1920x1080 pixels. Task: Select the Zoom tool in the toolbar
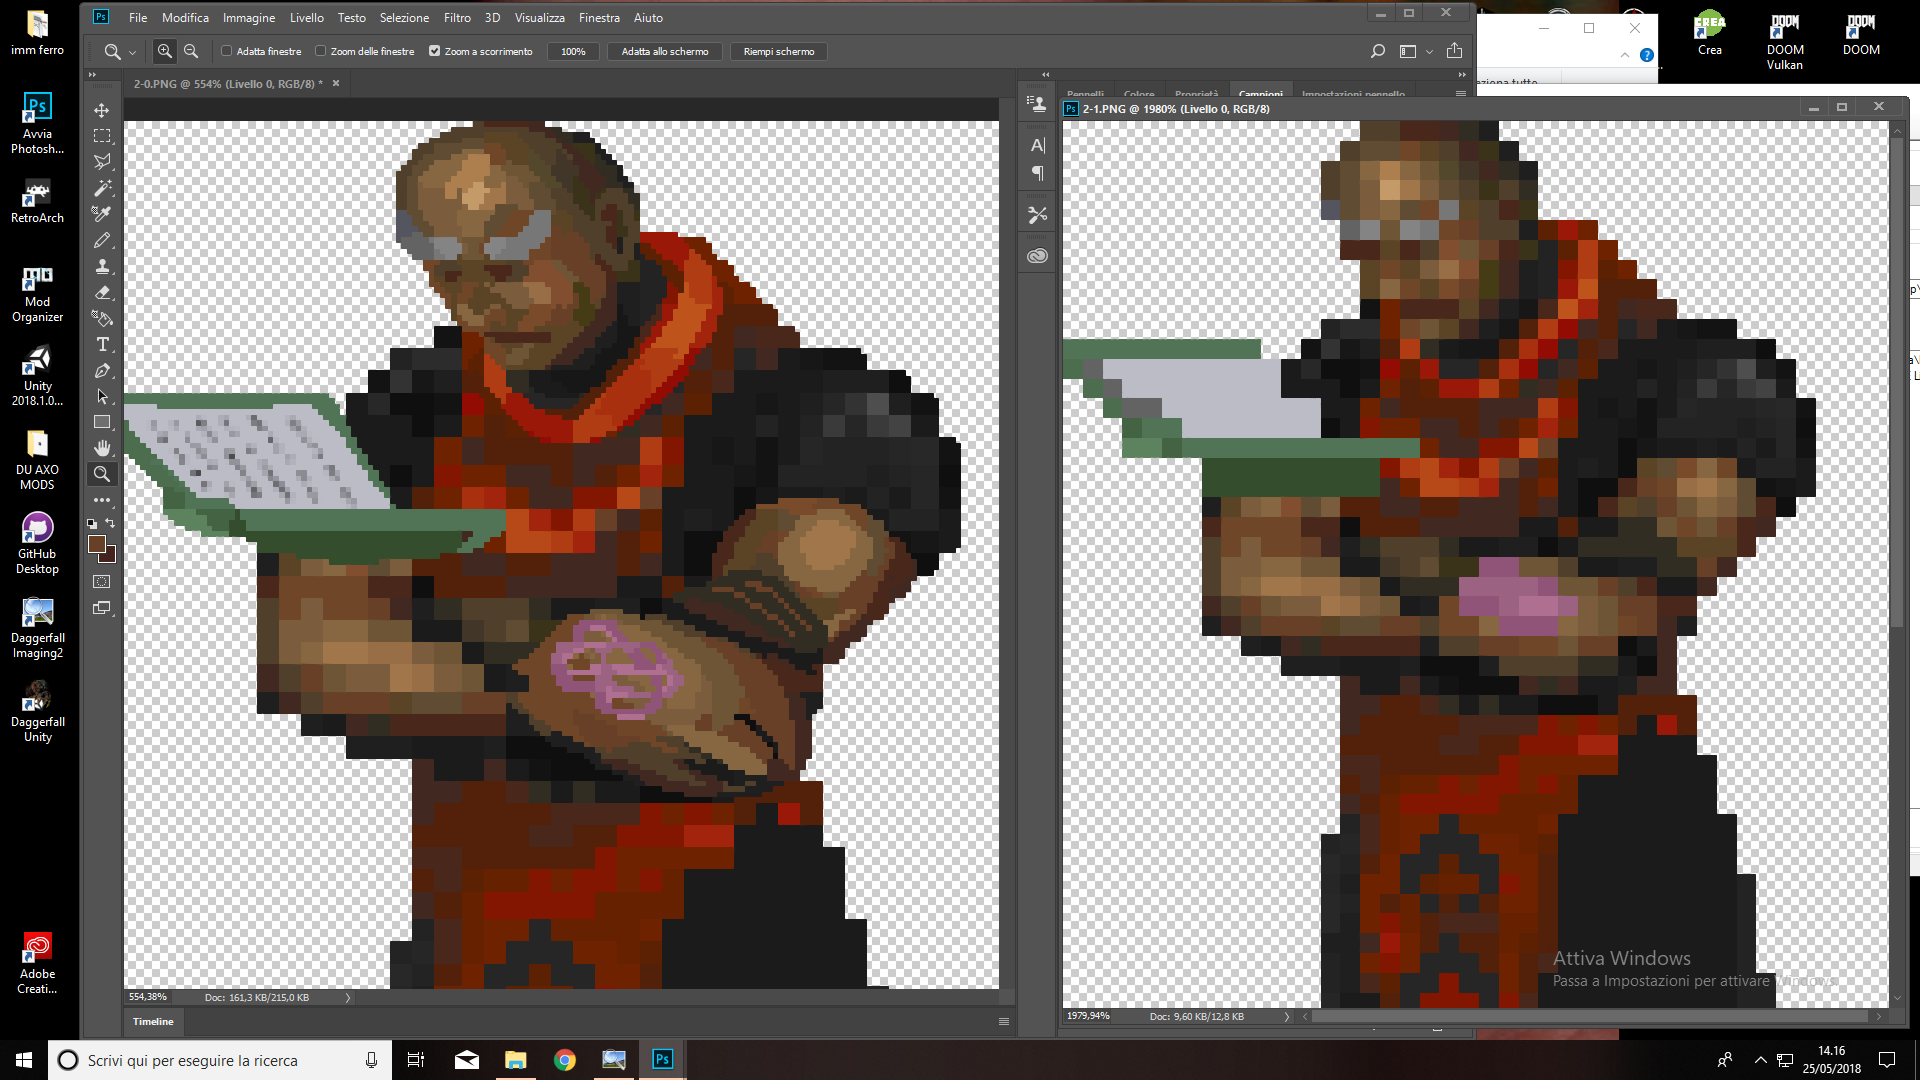click(102, 474)
